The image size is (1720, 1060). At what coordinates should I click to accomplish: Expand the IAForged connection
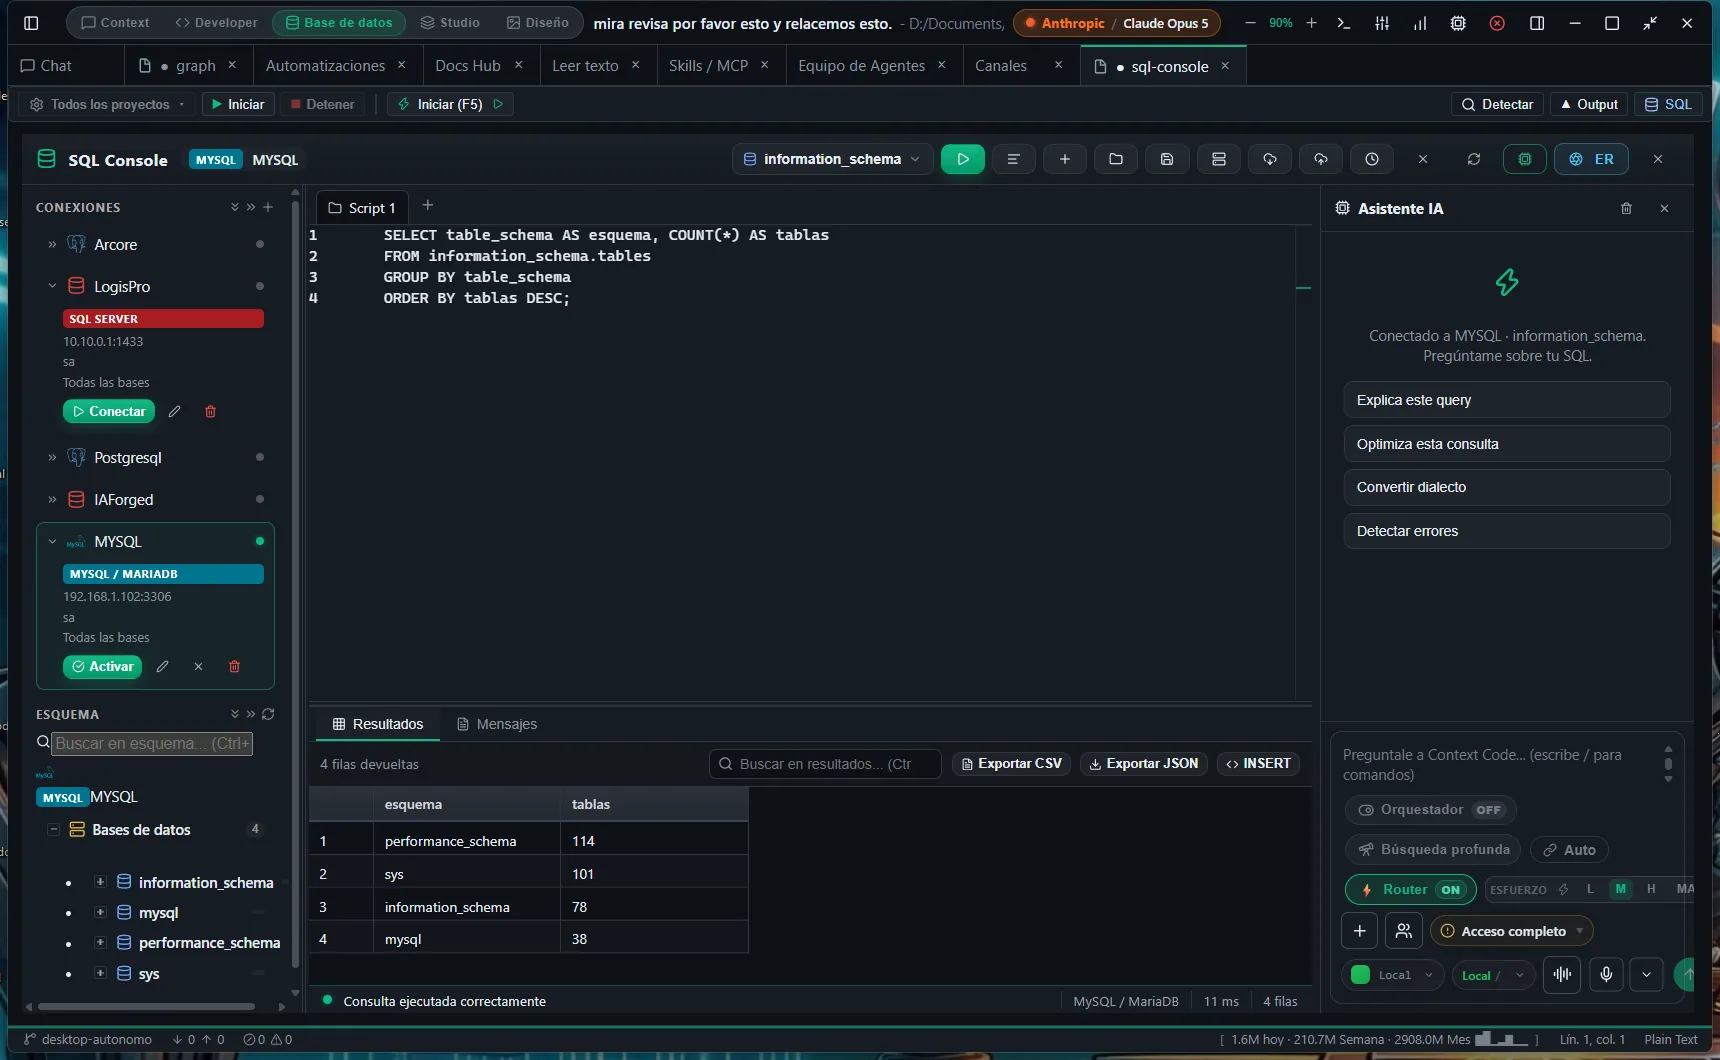pos(52,499)
